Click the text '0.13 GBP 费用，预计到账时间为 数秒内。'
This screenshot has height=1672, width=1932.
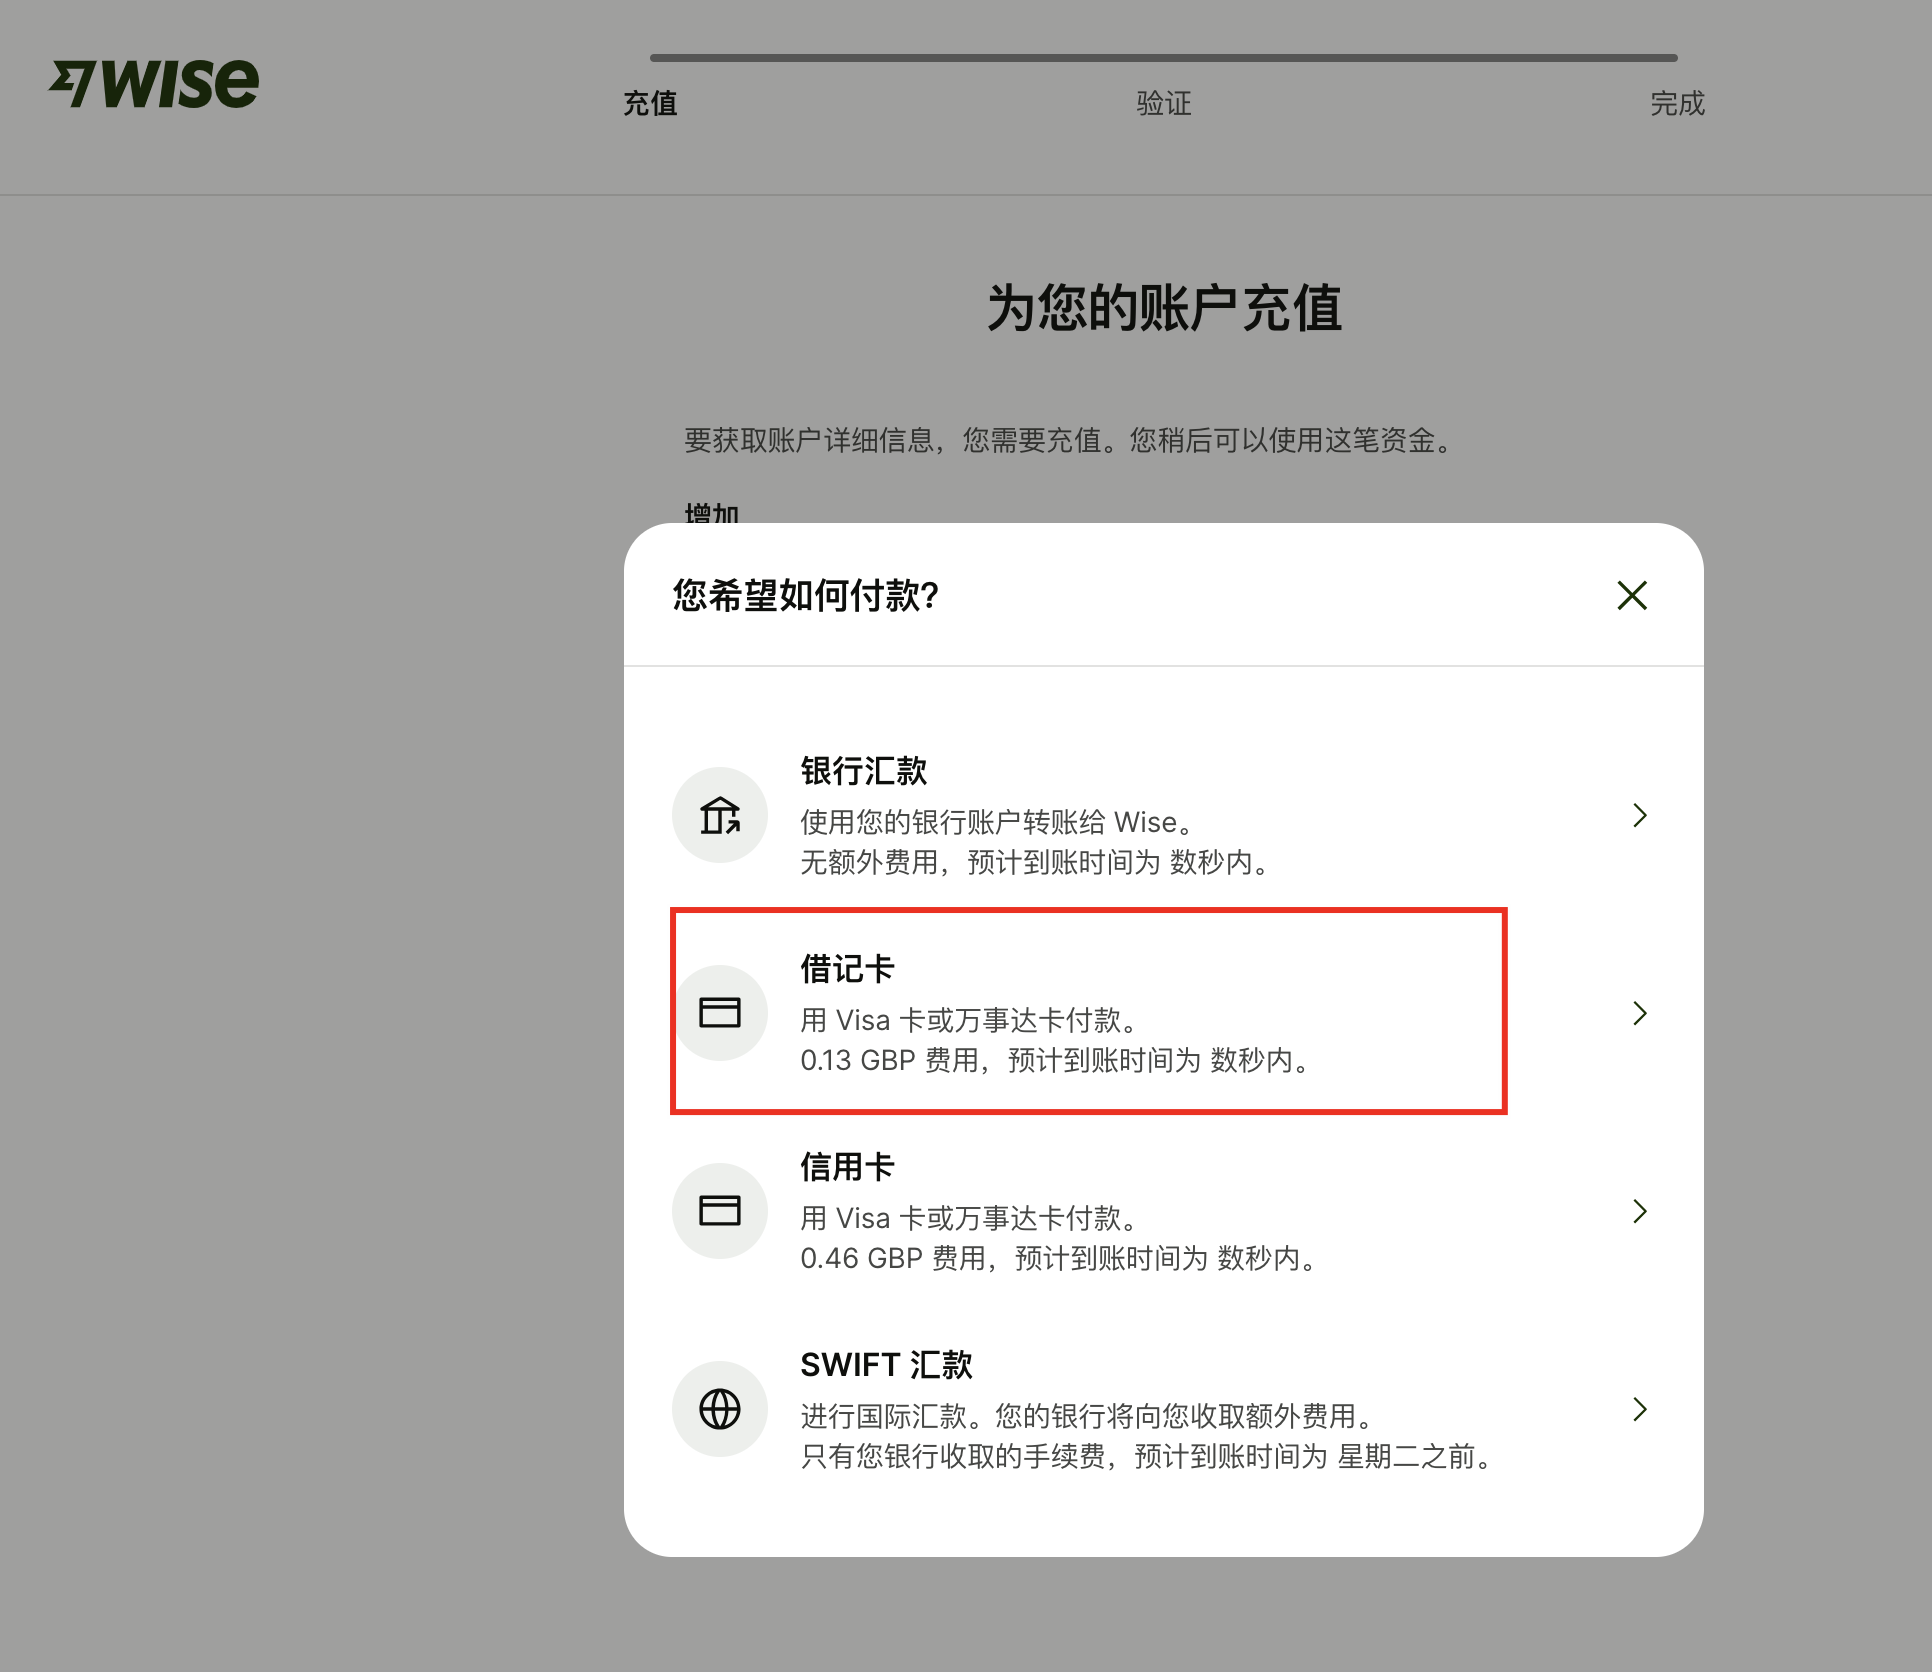pos(1058,1060)
